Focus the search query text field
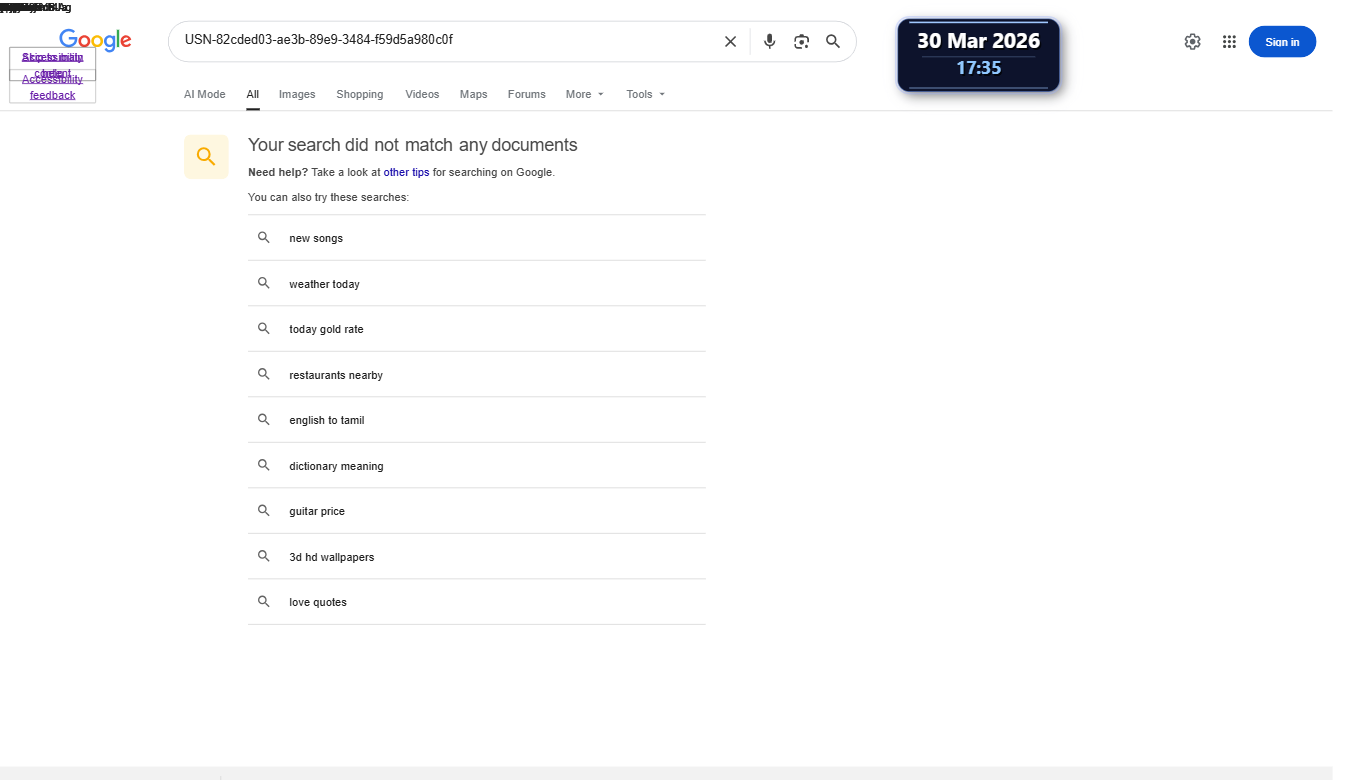 [x=445, y=41]
